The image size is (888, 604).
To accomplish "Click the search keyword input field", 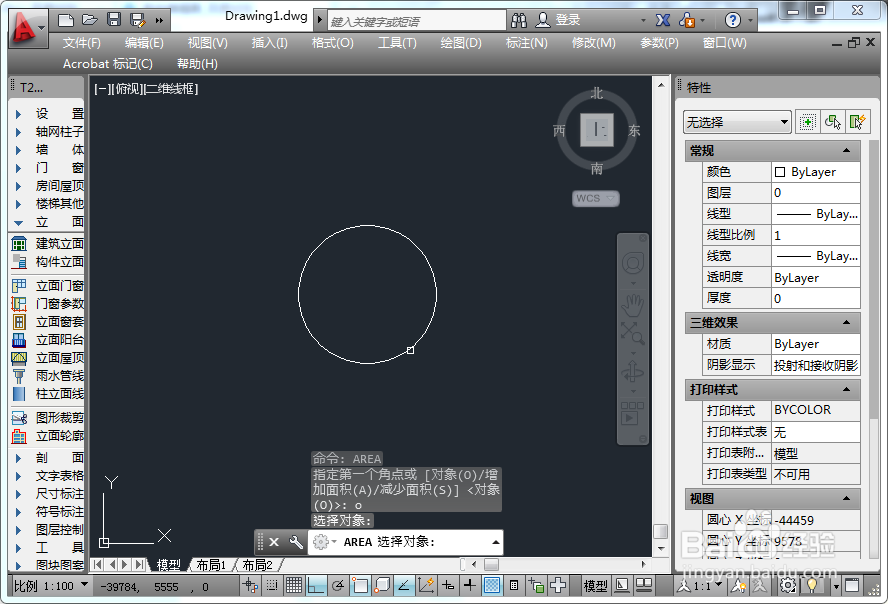I will [417, 22].
